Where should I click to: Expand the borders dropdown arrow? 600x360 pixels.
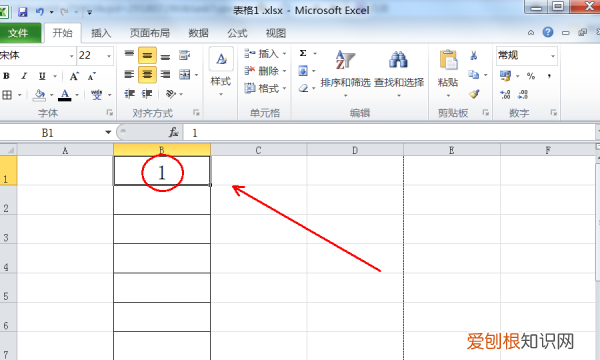click(19, 94)
